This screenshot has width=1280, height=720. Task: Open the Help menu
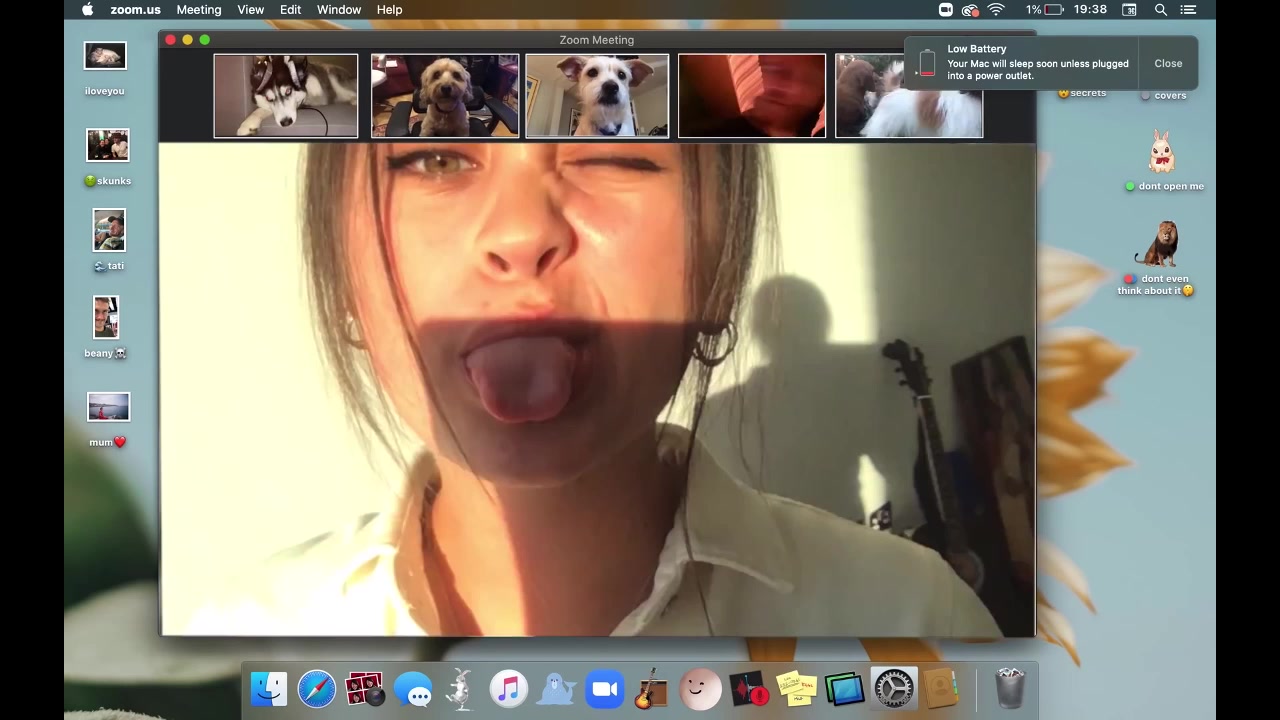pyautogui.click(x=390, y=10)
